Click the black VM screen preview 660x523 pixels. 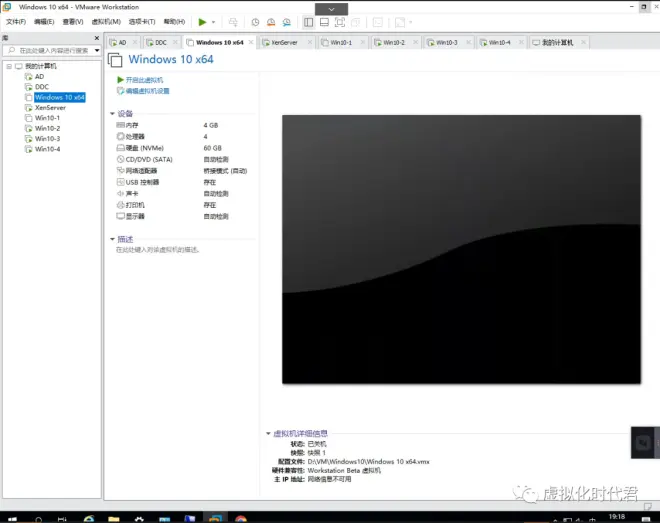(x=461, y=249)
